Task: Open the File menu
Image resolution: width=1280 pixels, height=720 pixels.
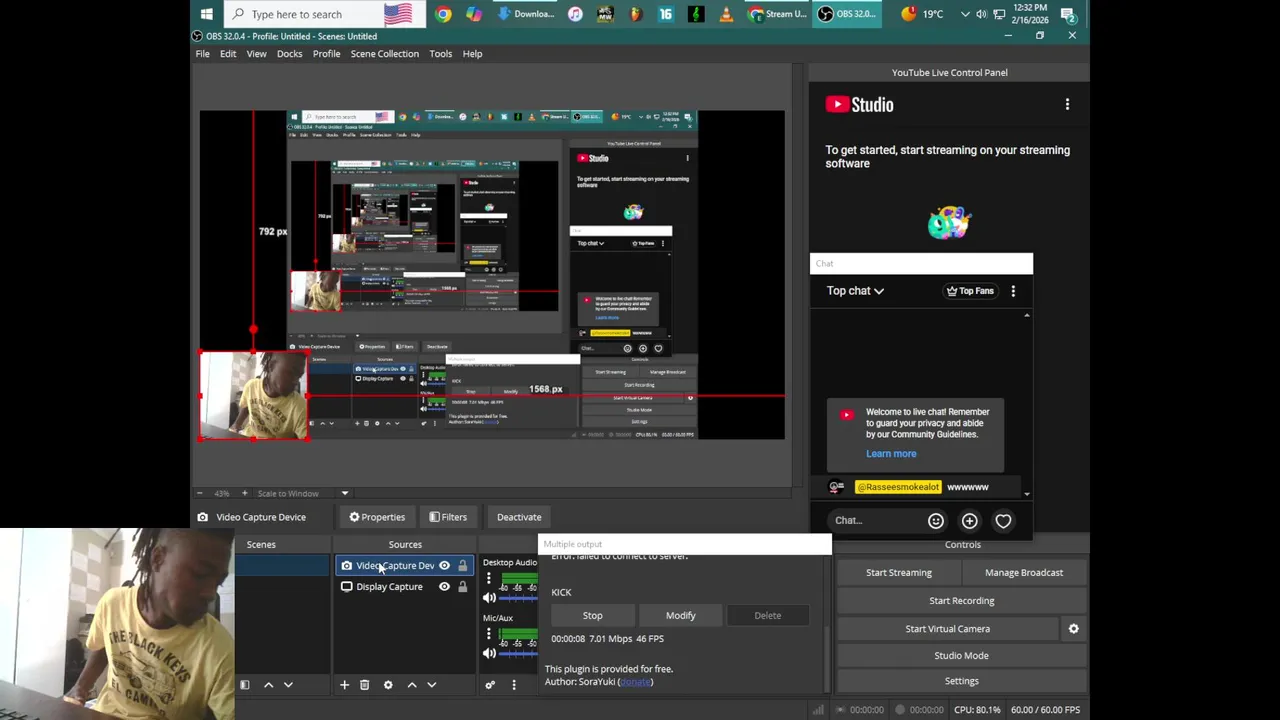Action: tap(202, 54)
